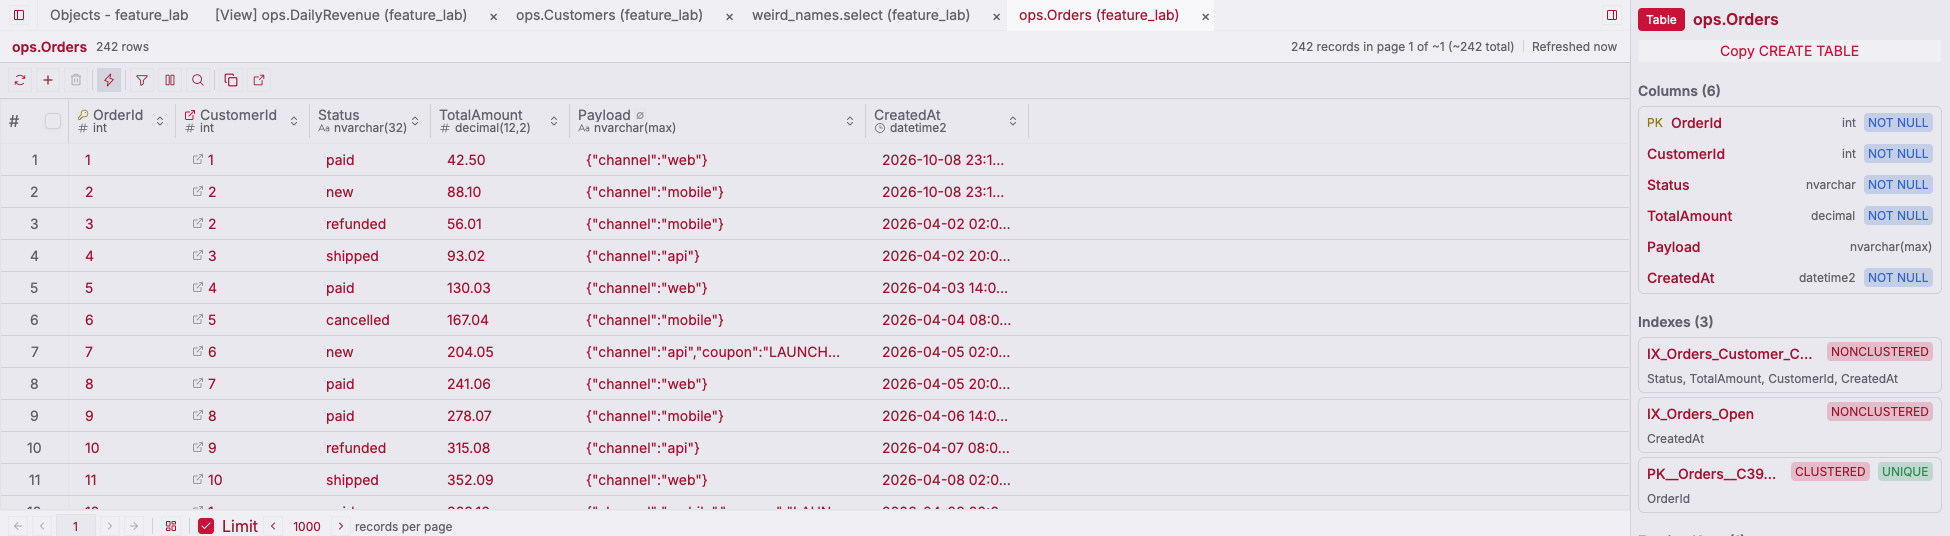Click the Table badge beside ops.Orders

1661,20
